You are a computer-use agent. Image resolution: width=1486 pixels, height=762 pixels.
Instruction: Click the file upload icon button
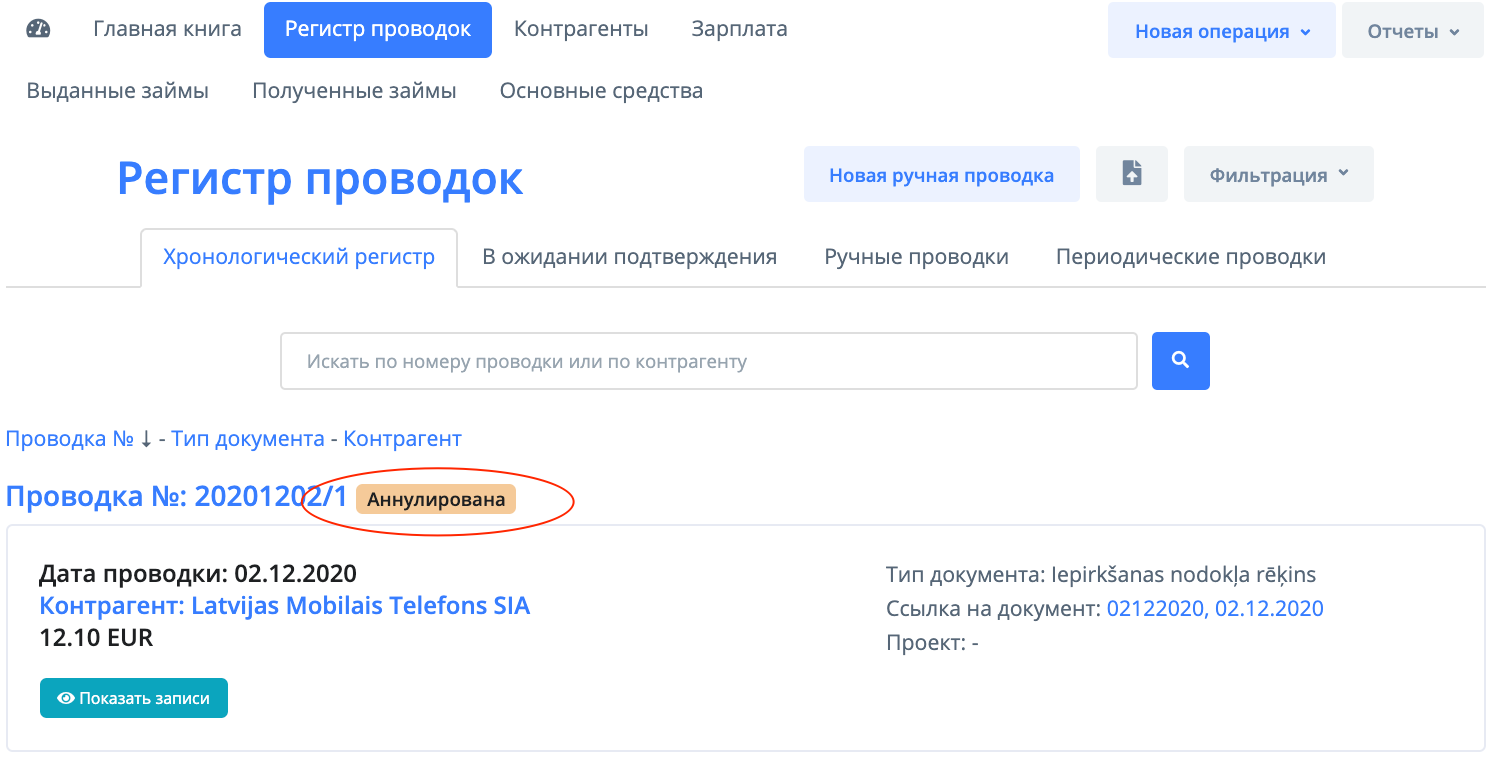point(1131,174)
